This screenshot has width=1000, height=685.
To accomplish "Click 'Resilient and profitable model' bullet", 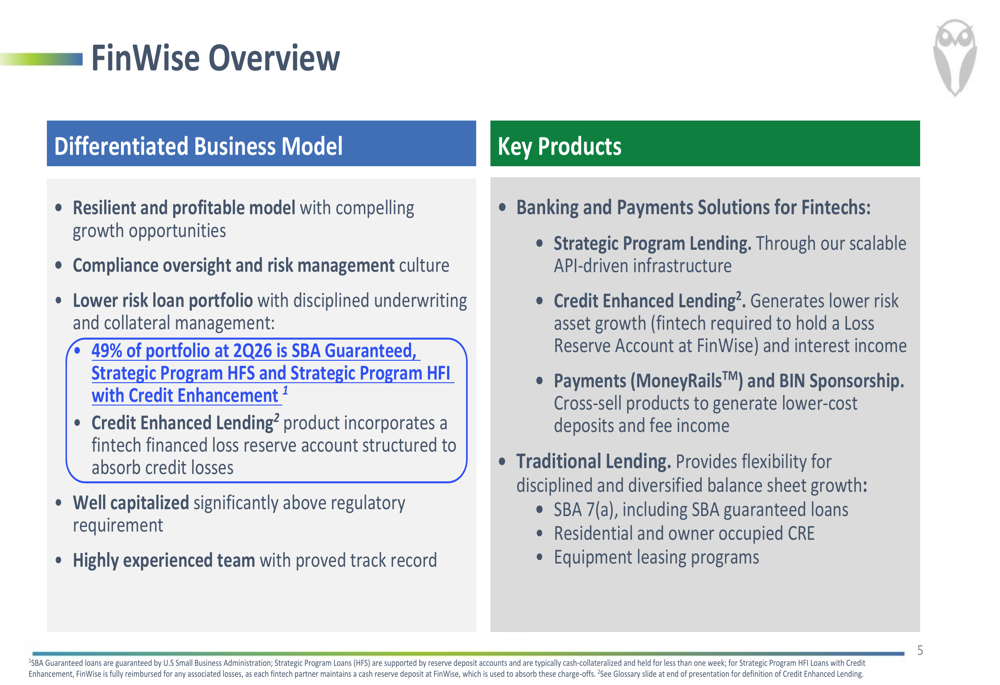I will click(243, 219).
